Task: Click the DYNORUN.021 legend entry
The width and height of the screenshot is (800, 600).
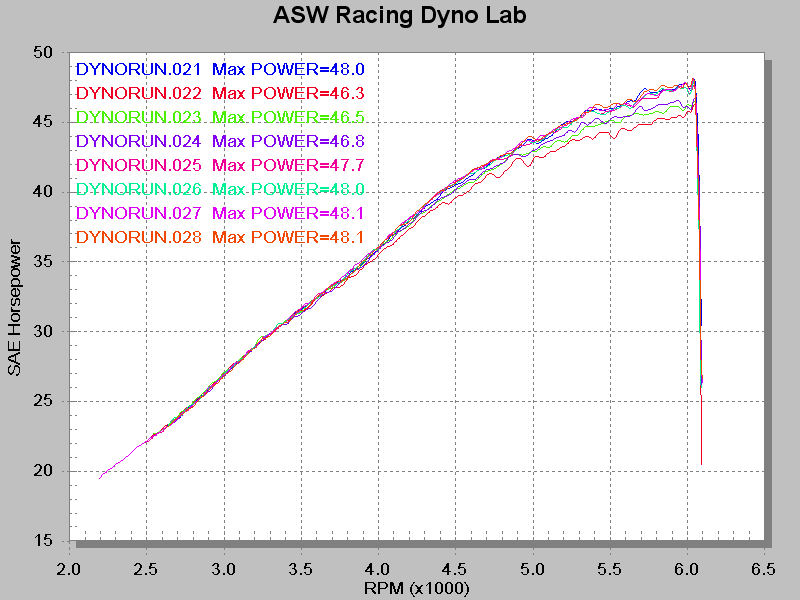Action: pos(138,70)
